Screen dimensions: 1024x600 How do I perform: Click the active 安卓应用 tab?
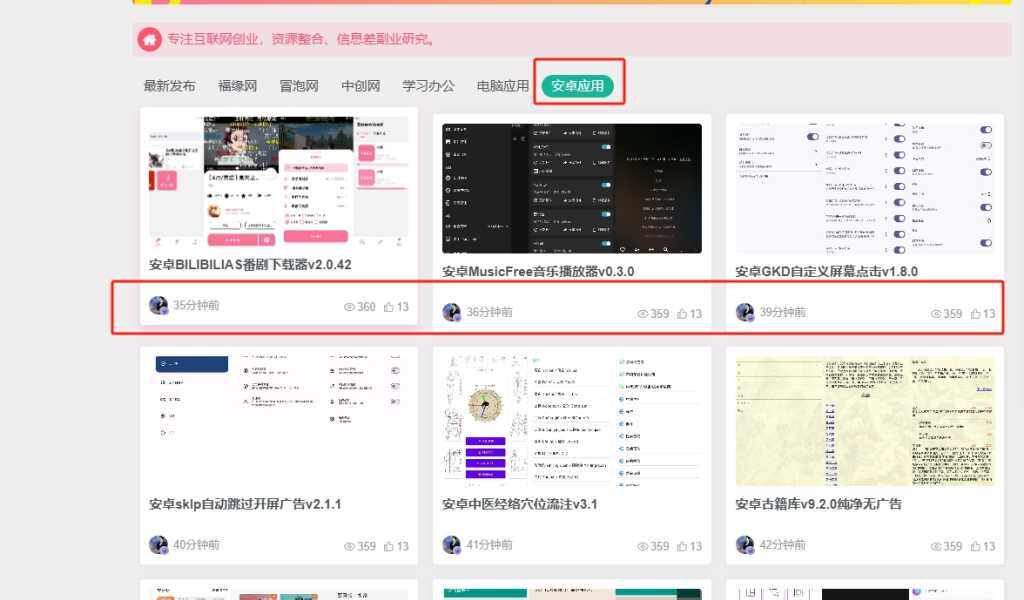point(577,86)
